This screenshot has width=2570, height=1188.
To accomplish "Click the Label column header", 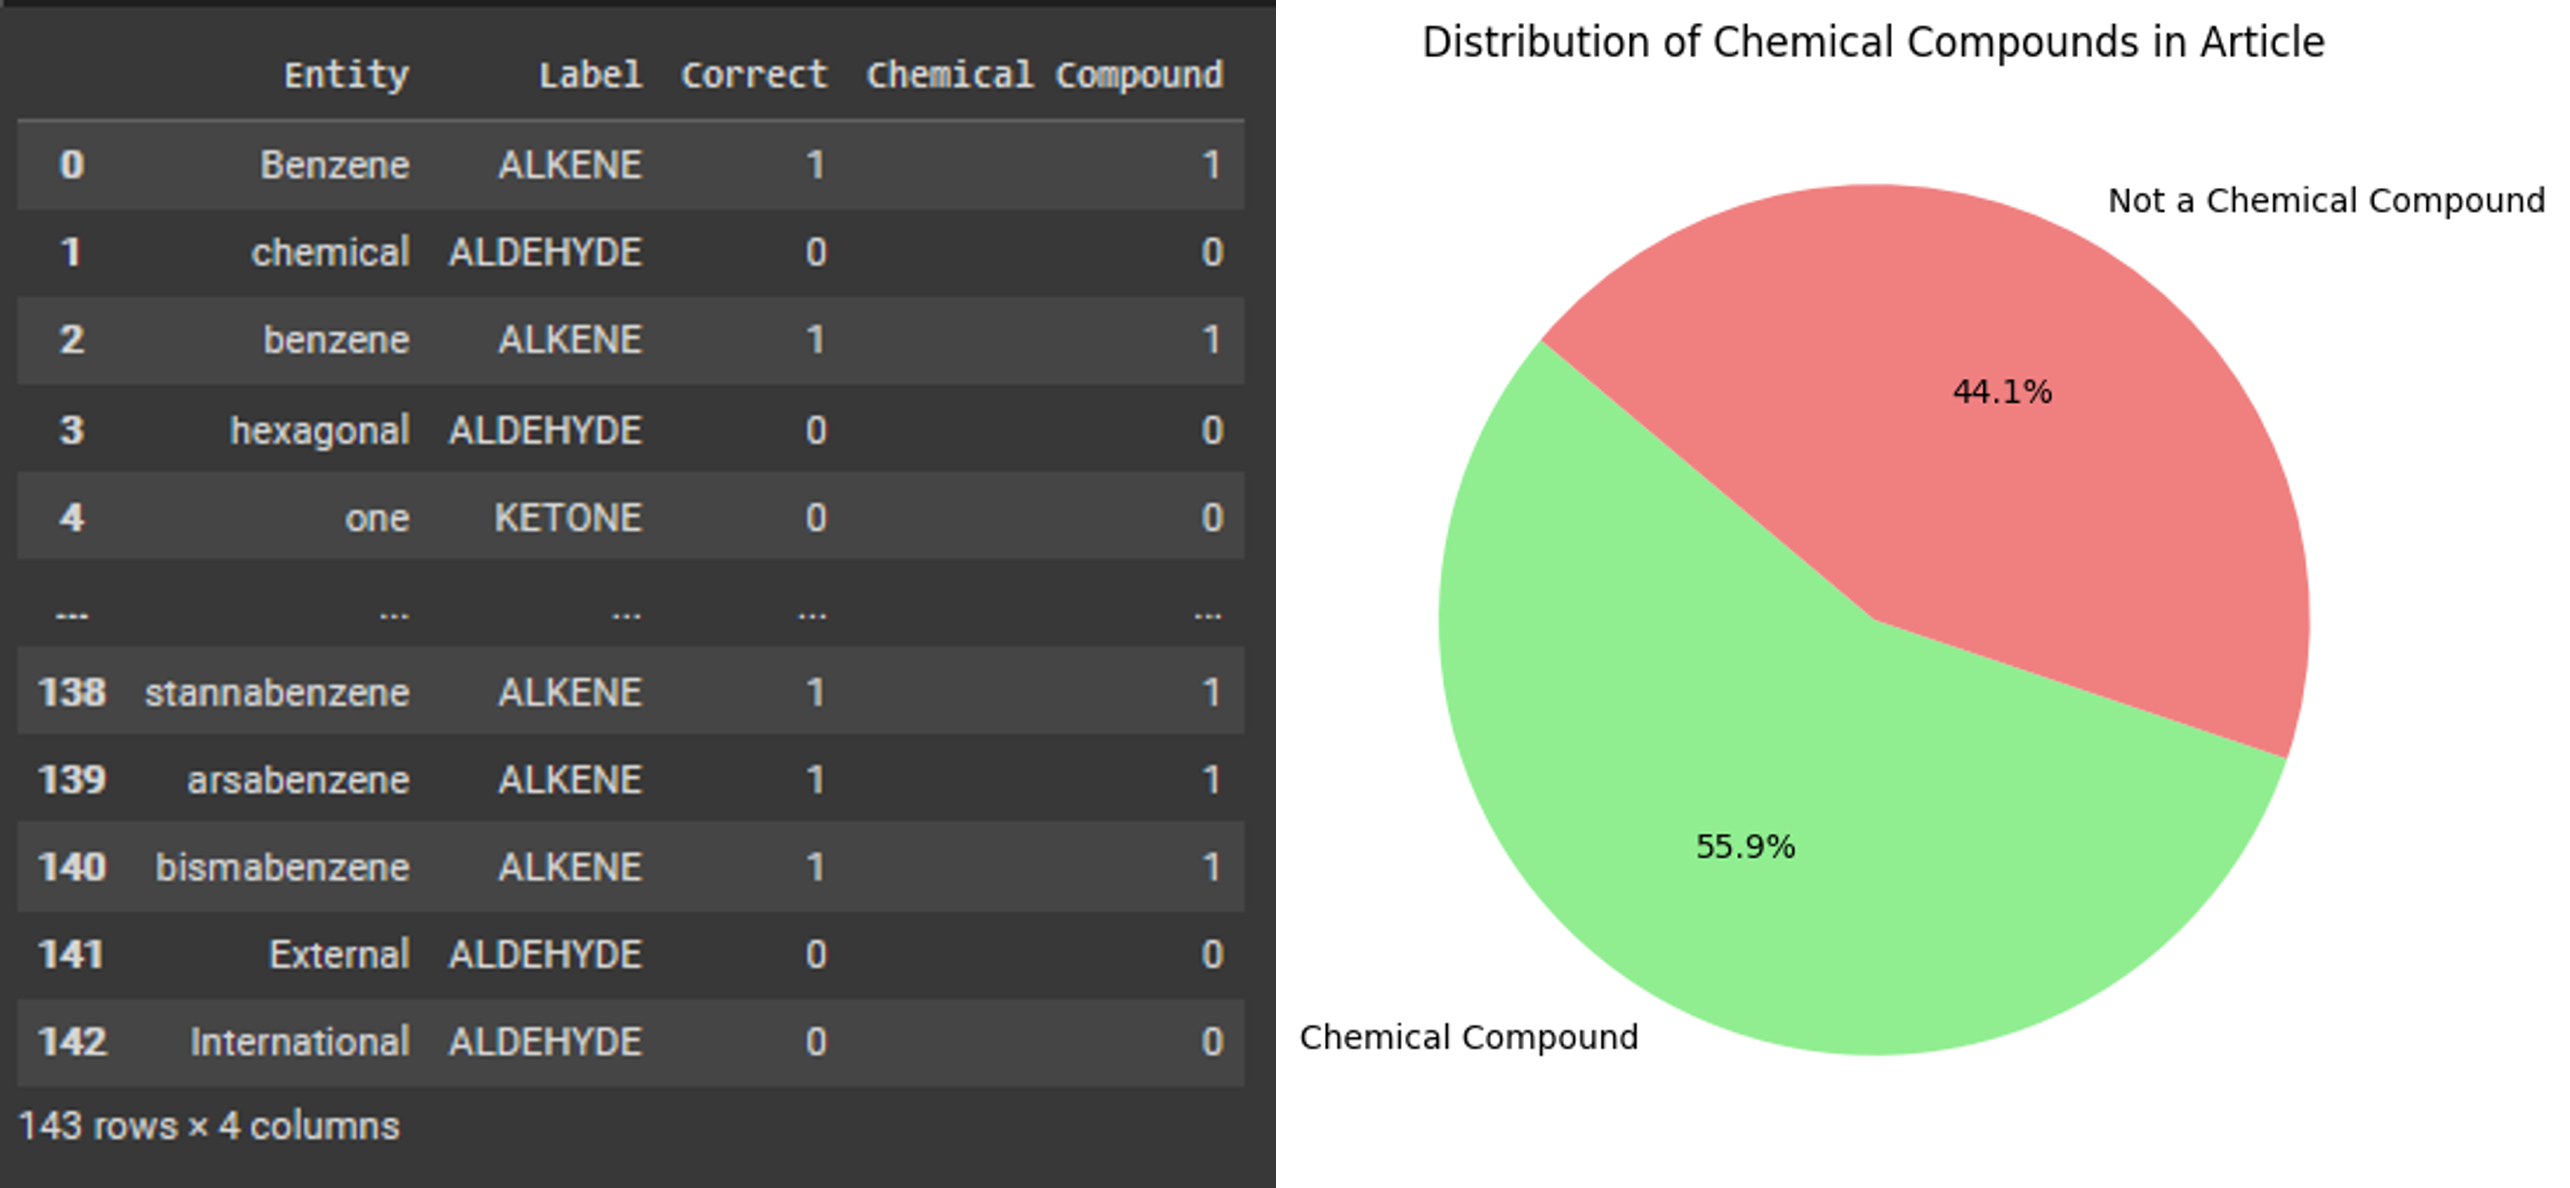I will [x=590, y=75].
